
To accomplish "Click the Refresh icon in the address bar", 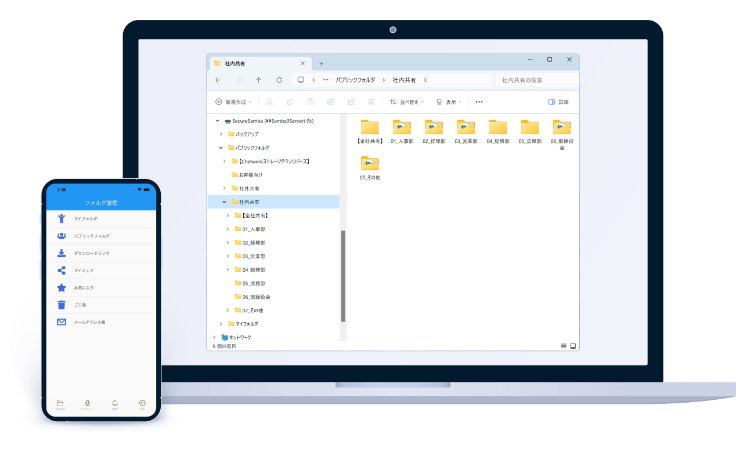I will 279,79.
